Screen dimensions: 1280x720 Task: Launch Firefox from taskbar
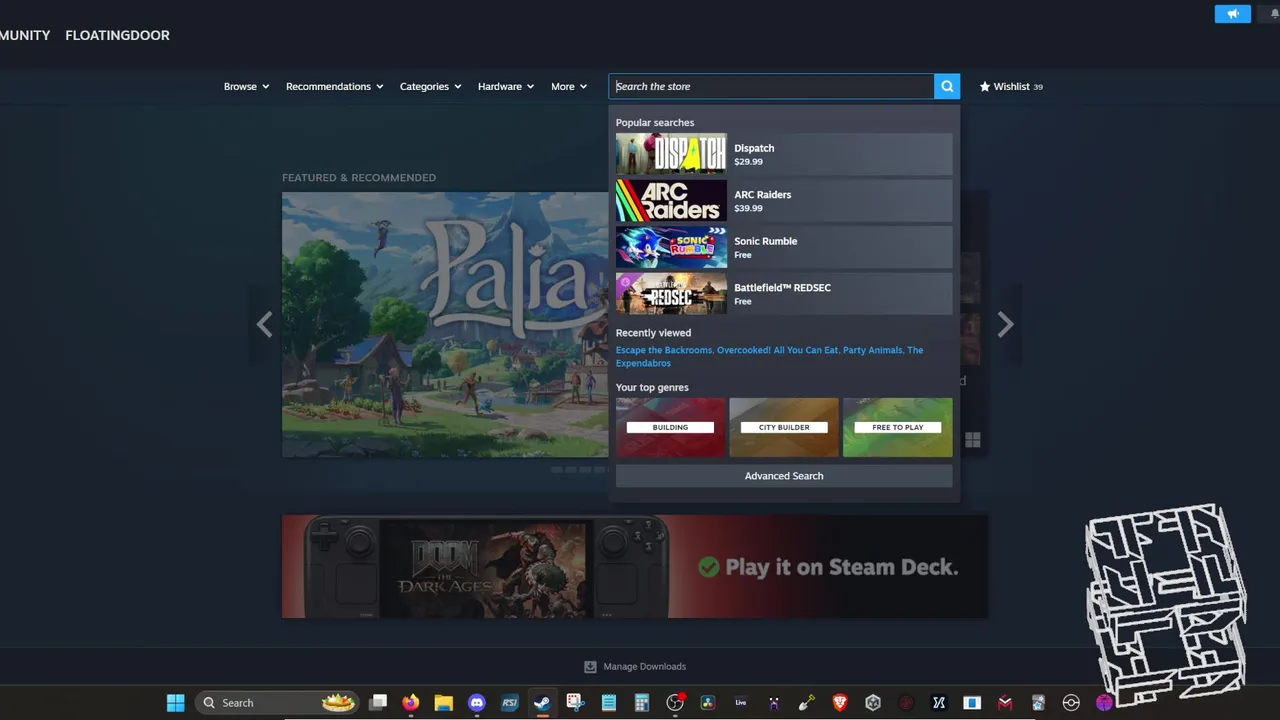click(x=411, y=703)
